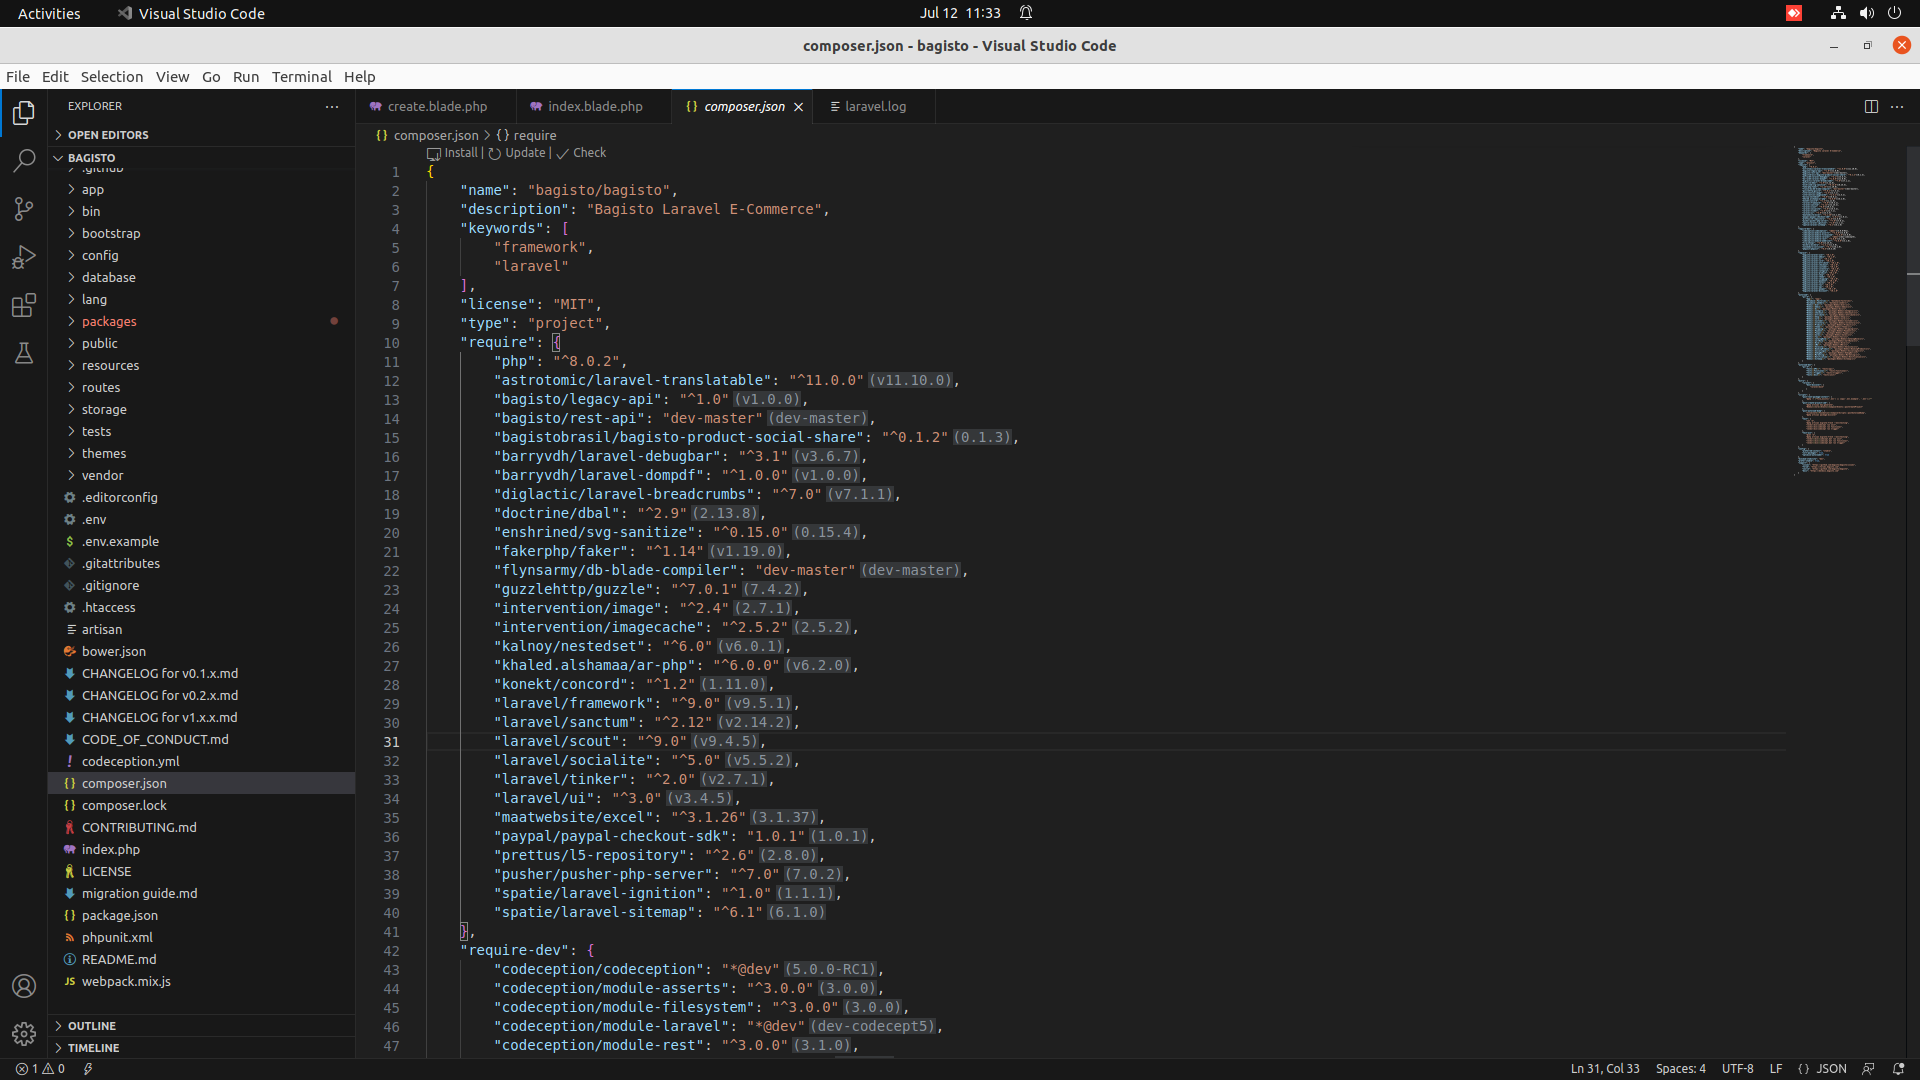
Task: Select the Explorer icon in activity bar
Action: [x=24, y=115]
